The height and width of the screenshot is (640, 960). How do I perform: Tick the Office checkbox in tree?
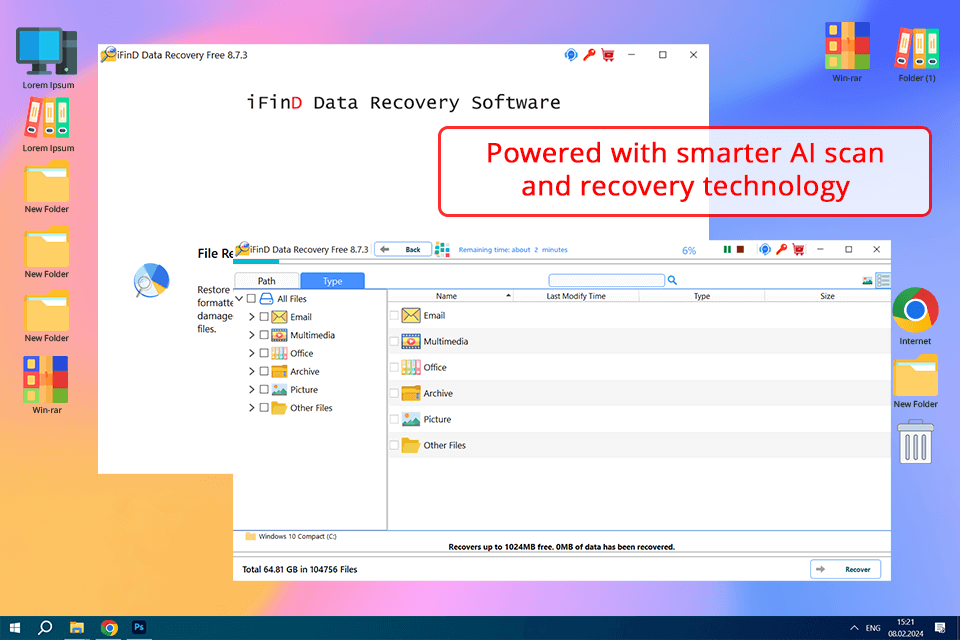pos(264,353)
